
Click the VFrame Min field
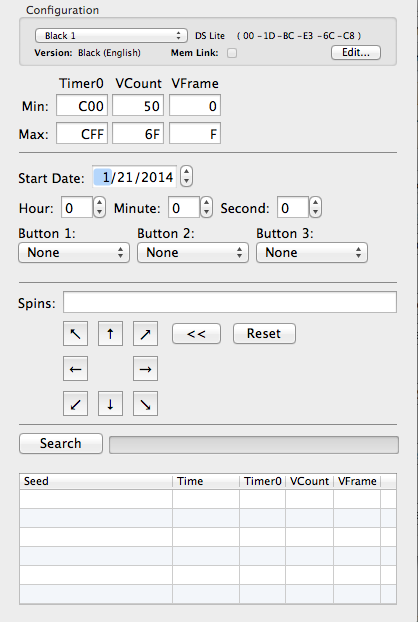[x=195, y=106]
